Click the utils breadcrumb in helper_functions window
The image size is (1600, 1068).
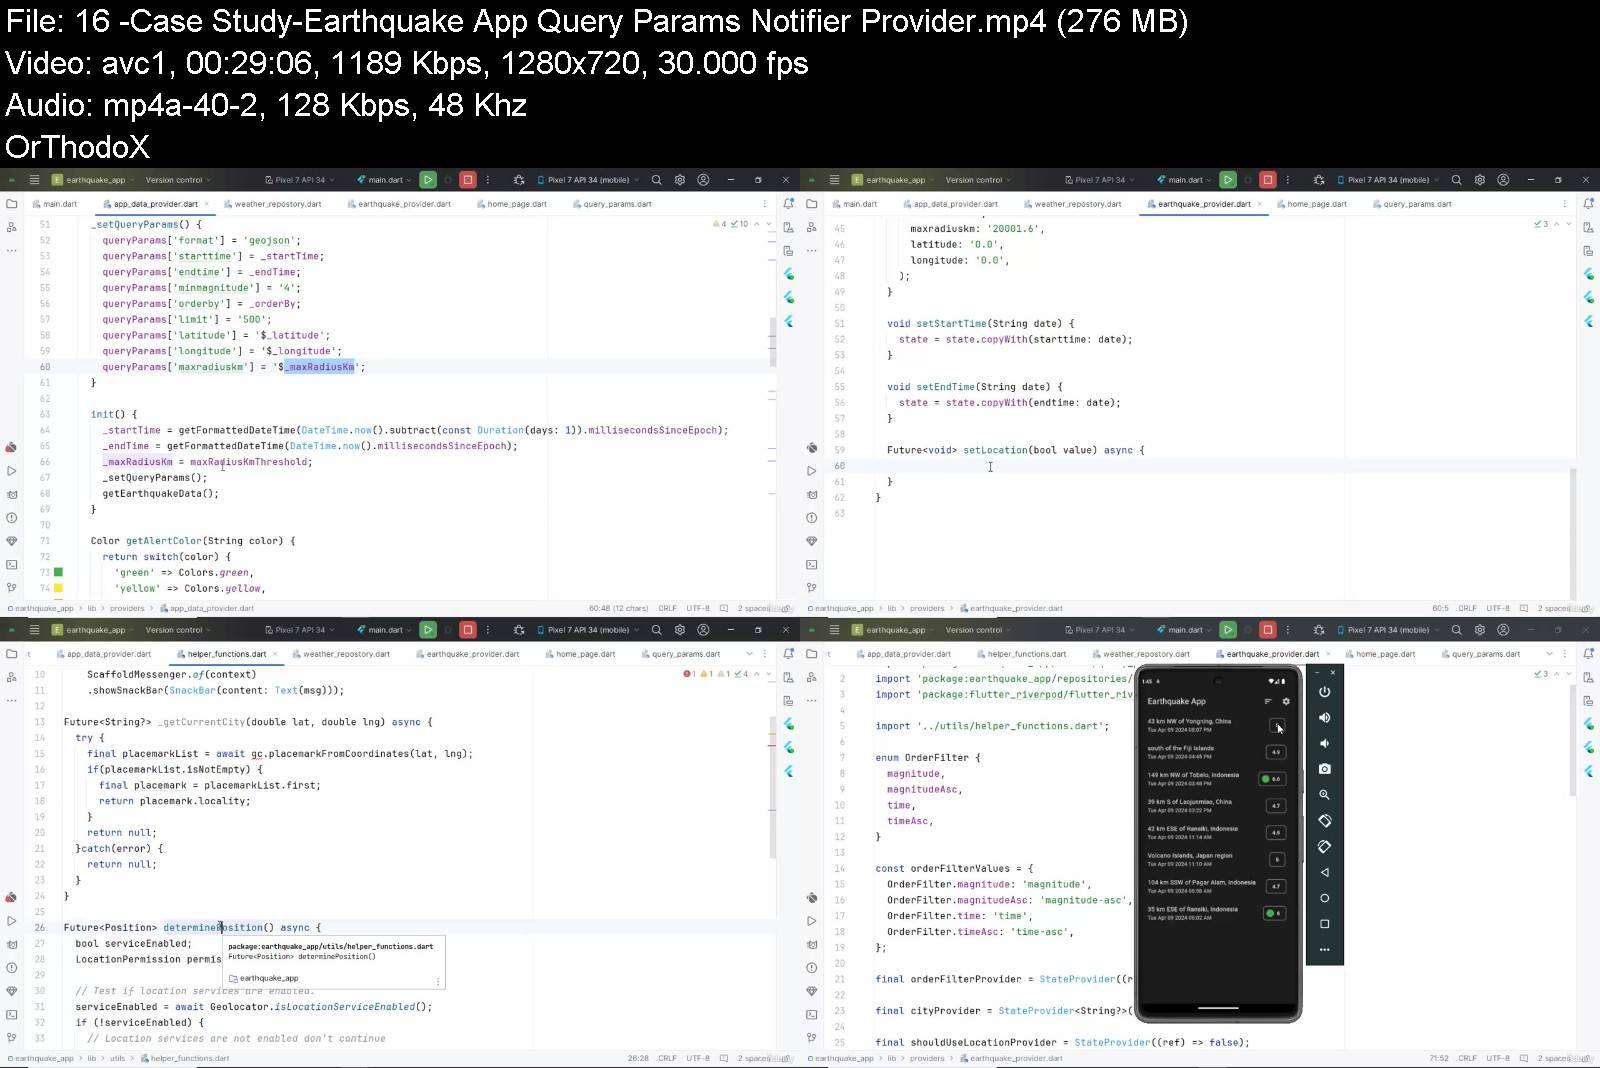pos(118,1058)
